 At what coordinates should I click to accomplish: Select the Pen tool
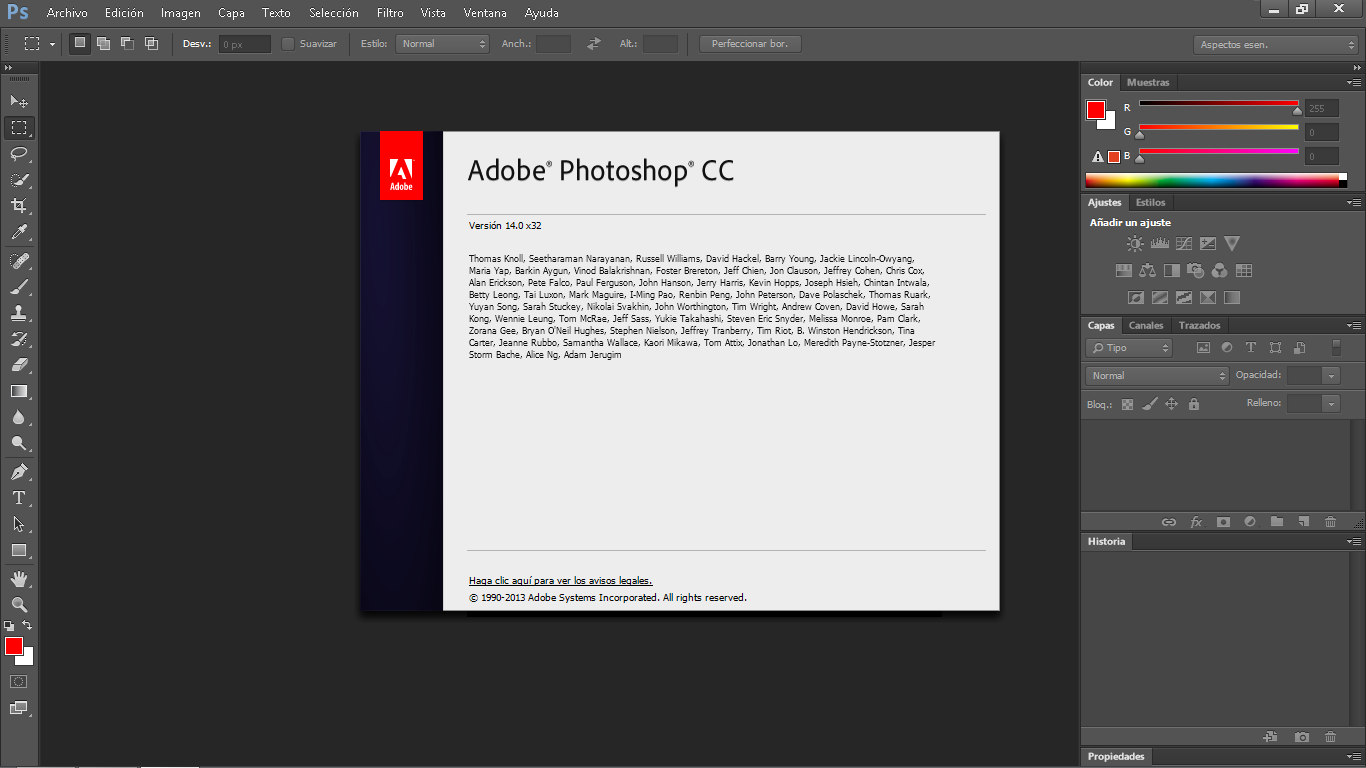(x=19, y=472)
